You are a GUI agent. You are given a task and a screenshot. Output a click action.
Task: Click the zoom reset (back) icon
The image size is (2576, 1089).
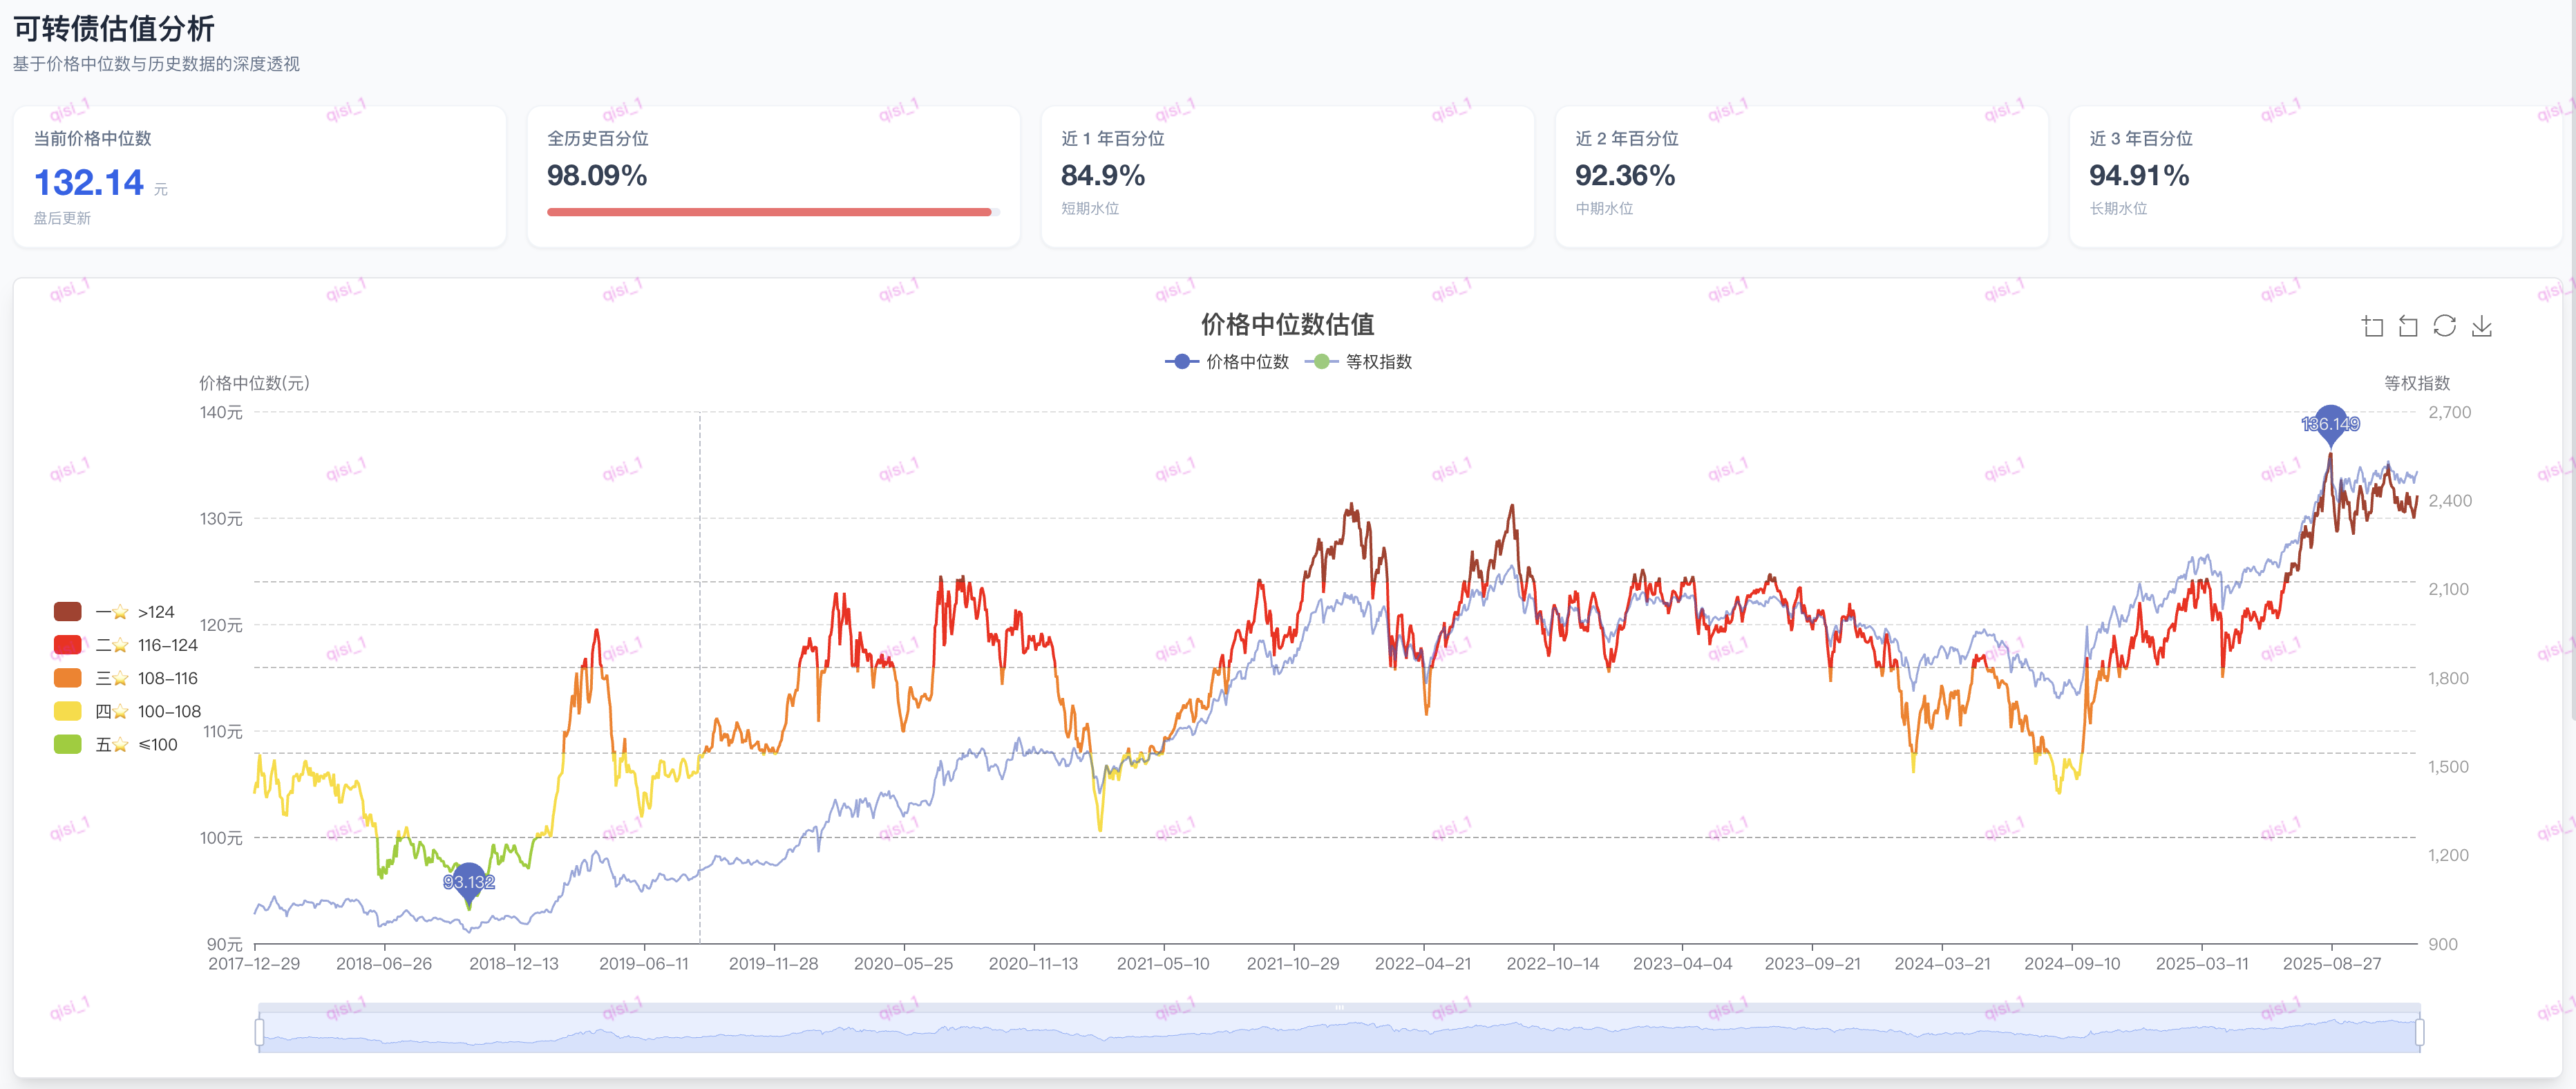pyautogui.click(x=2408, y=326)
